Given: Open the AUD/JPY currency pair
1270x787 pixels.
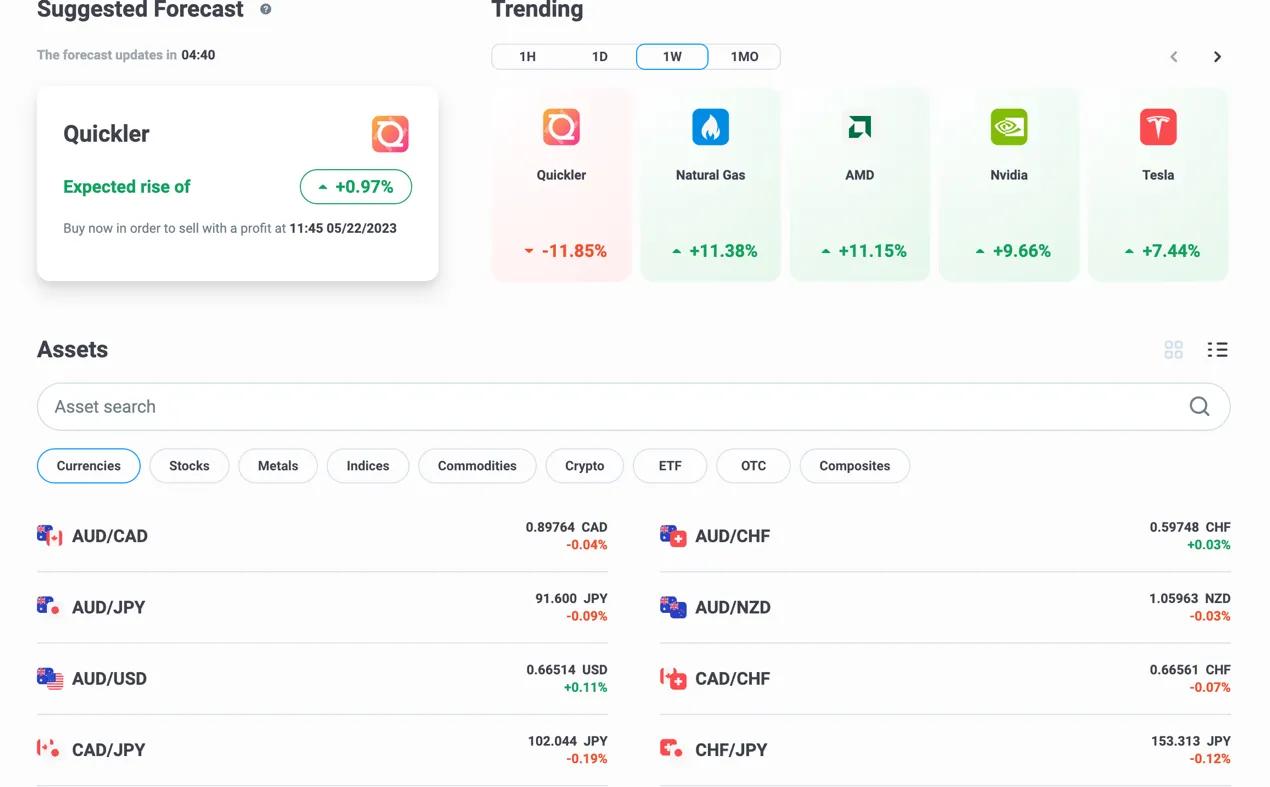Looking at the screenshot, I should pyautogui.click(x=322, y=607).
